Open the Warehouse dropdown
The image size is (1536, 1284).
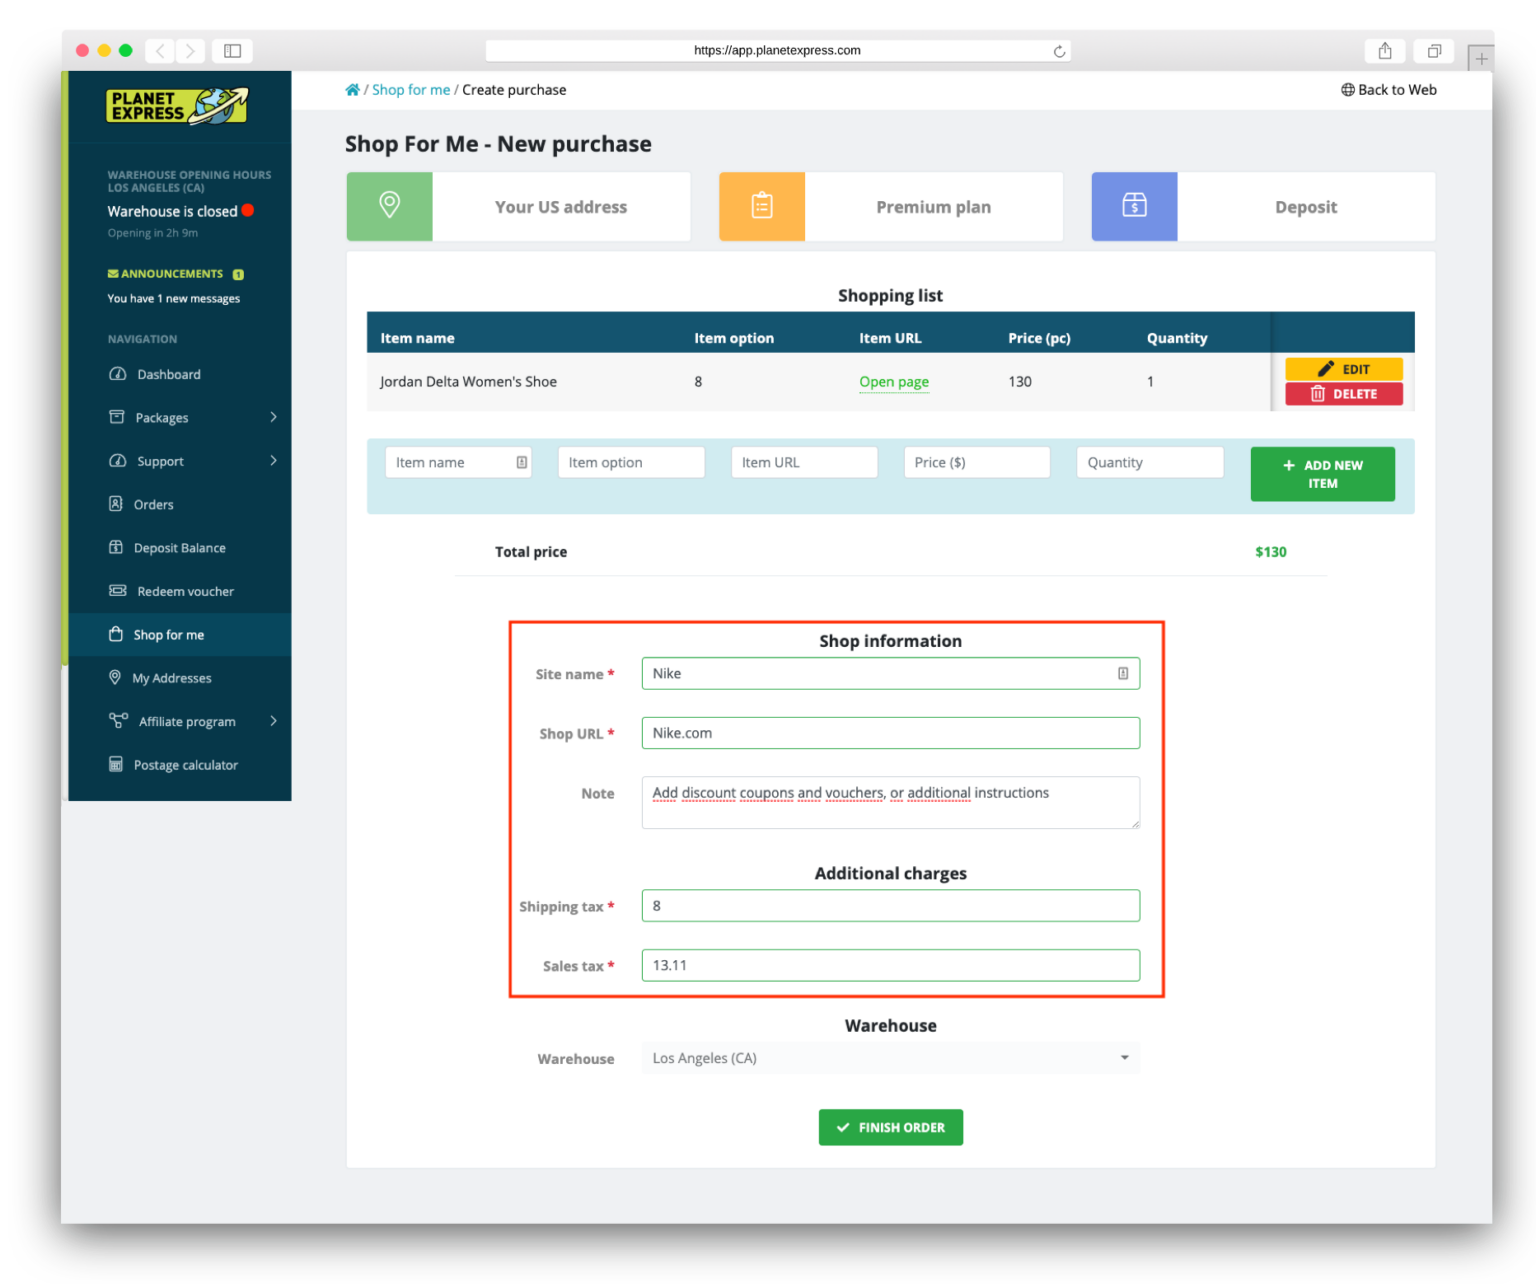[x=890, y=1058]
